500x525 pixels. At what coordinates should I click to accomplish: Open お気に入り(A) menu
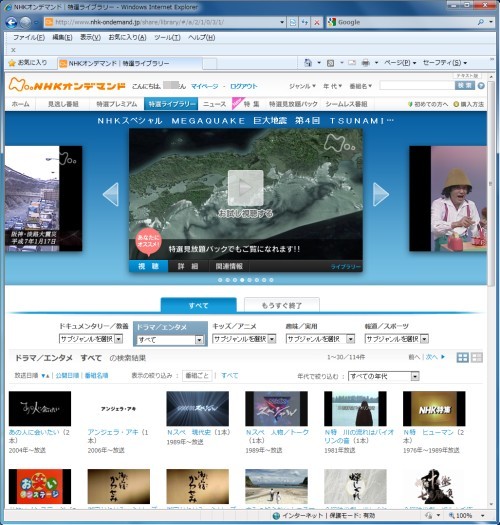pos(127,38)
